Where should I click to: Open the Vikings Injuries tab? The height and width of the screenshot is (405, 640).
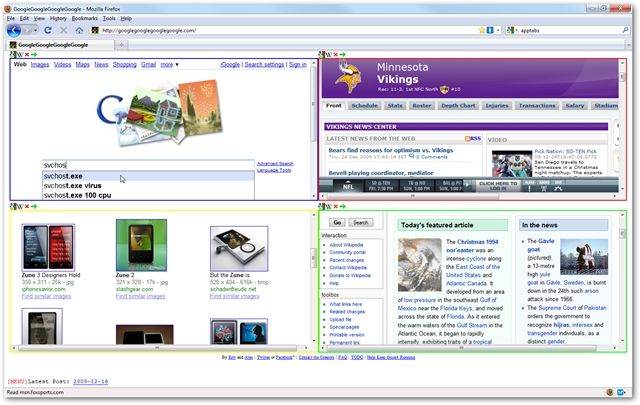[497, 106]
